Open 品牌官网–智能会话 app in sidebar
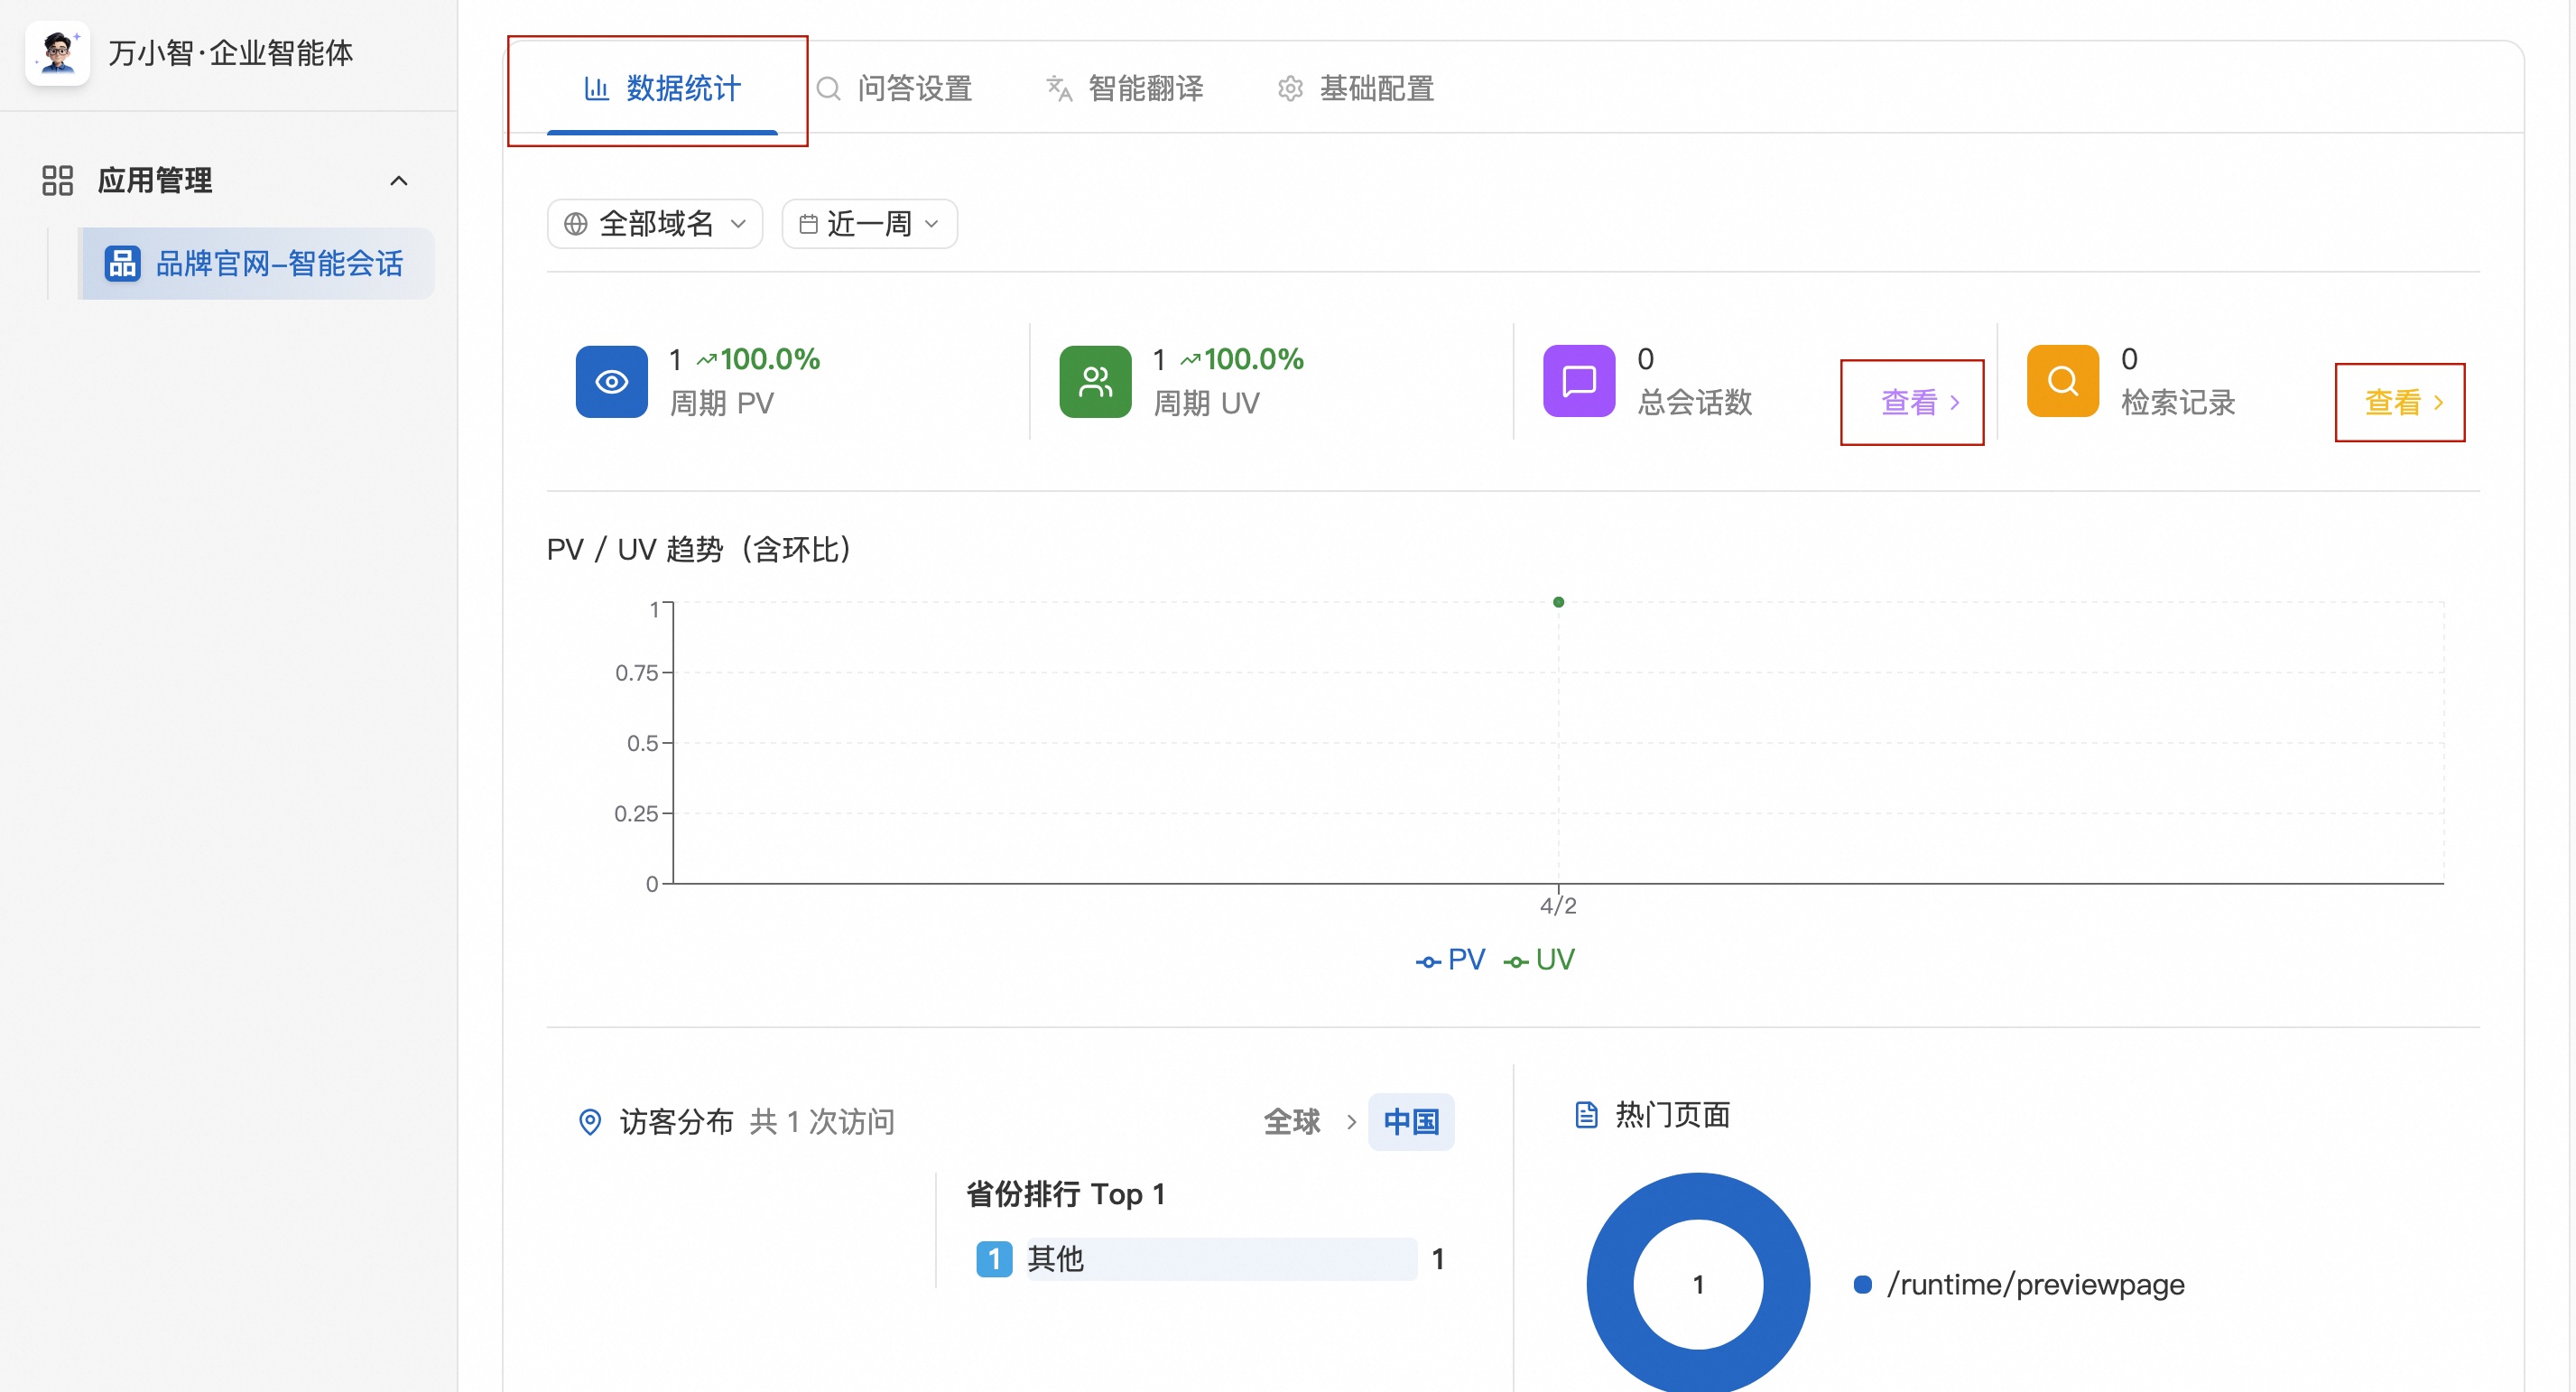 [257, 264]
